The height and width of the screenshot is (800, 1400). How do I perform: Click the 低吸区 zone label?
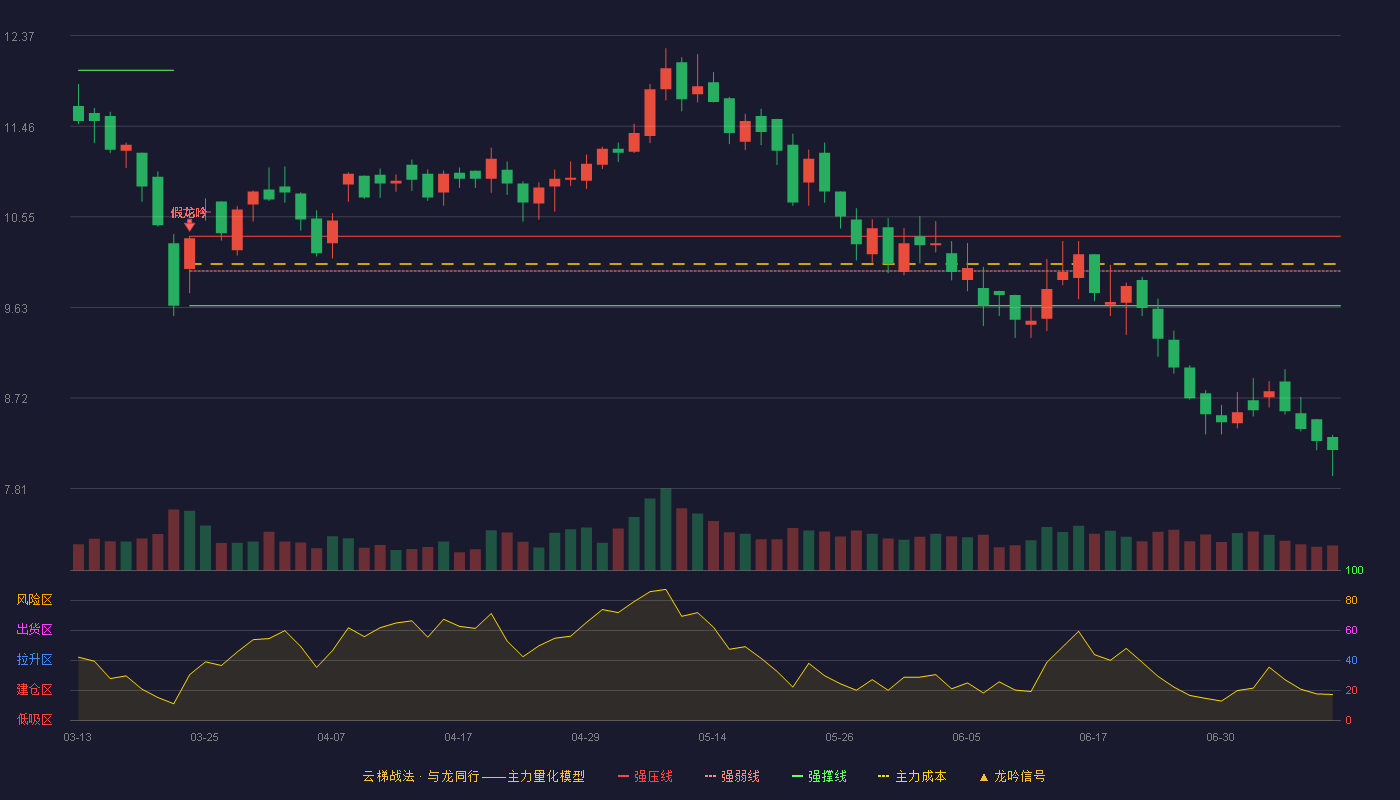pos(34,719)
